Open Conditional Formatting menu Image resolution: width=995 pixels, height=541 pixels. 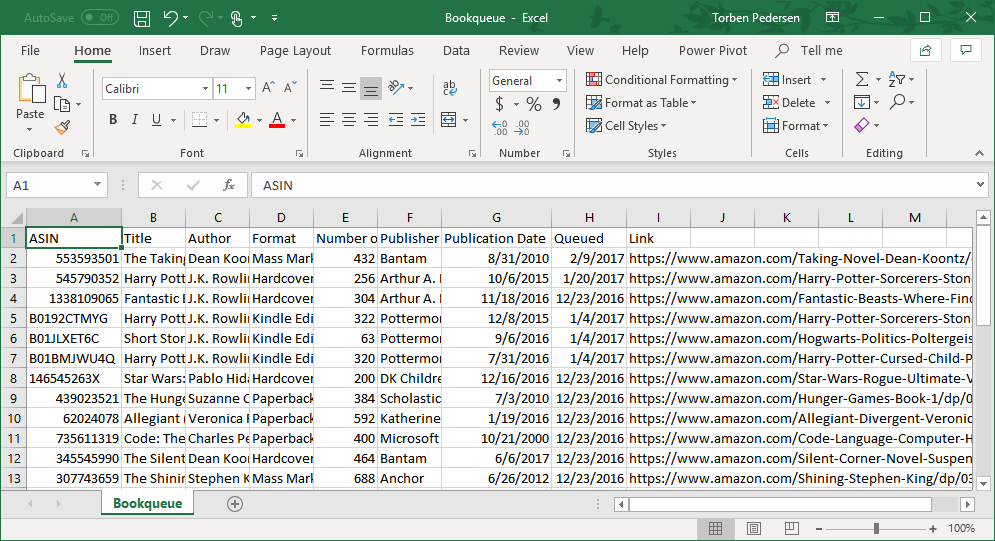coord(662,80)
